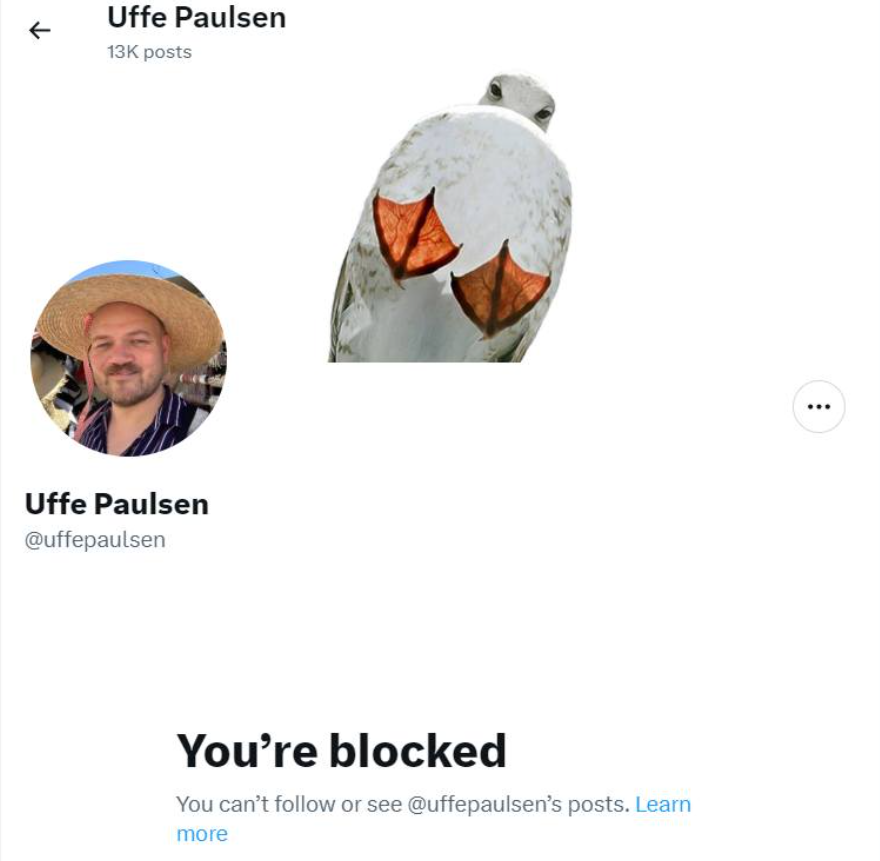This screenshot has width=880, height=861.
Task: Click the word "more" on the second line
Action: point(202,834)
